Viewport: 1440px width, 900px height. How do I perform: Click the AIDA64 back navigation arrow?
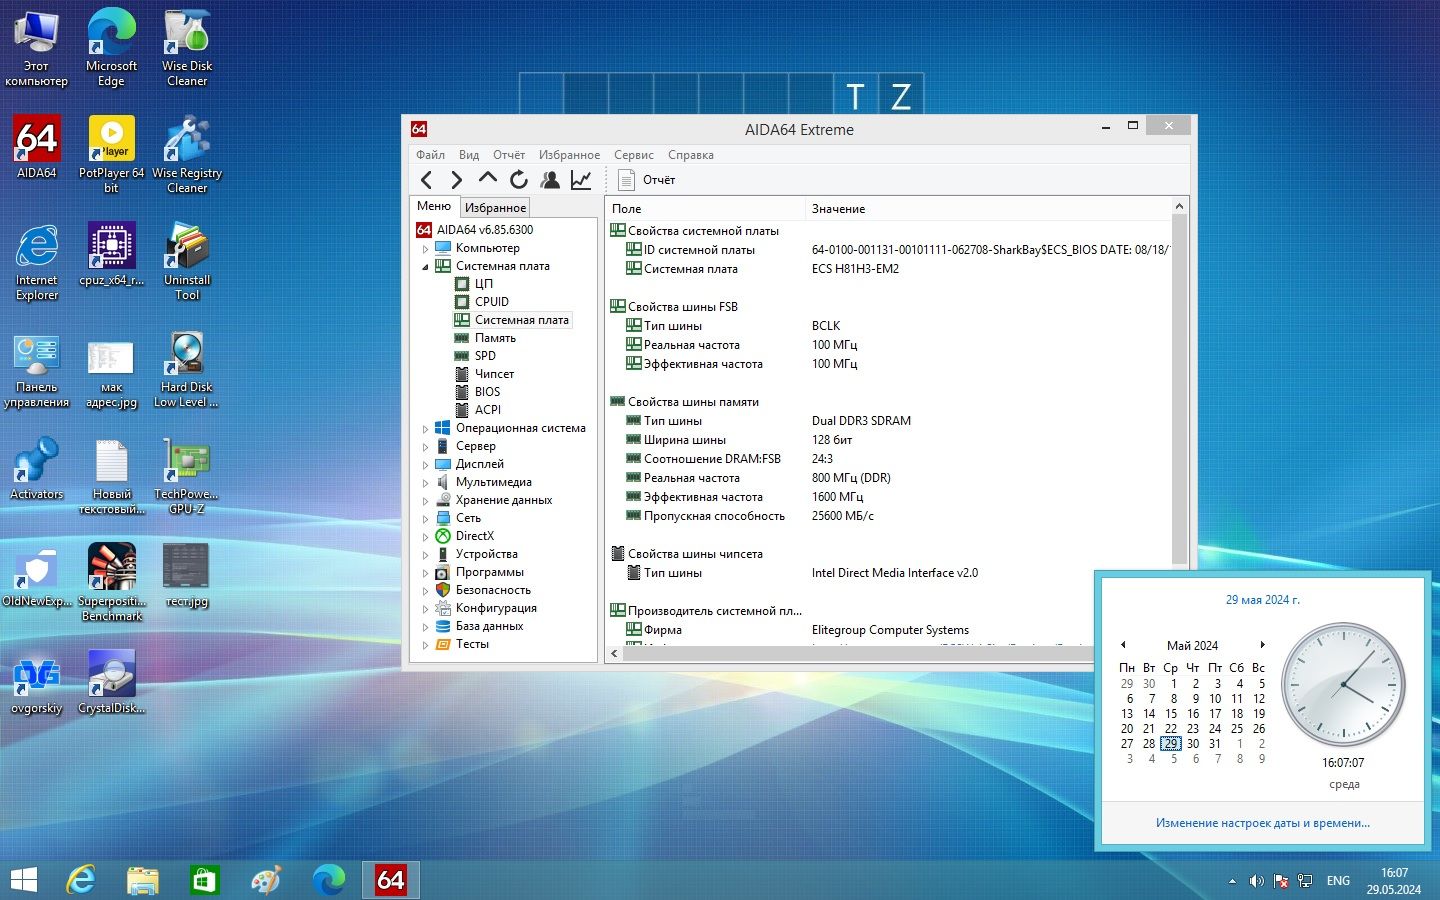(427, 180)
